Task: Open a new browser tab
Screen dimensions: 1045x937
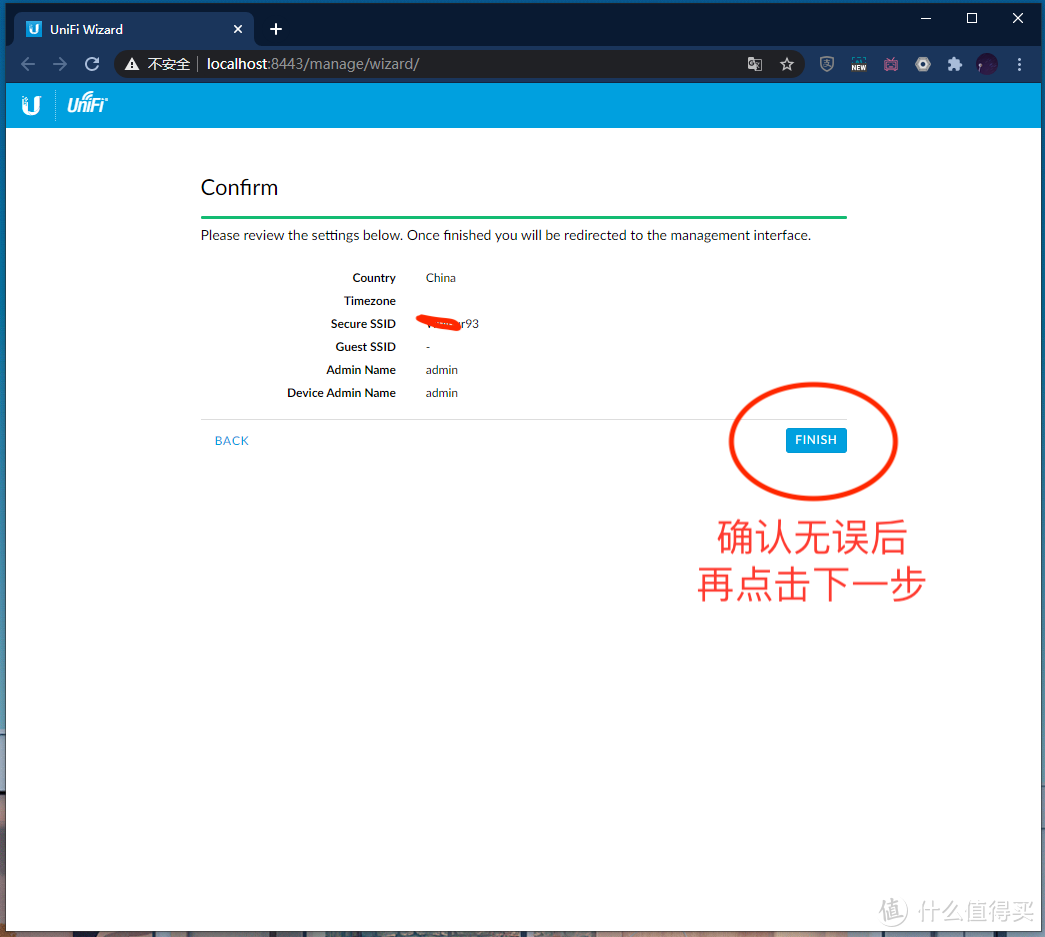Action: pos(276,29)
